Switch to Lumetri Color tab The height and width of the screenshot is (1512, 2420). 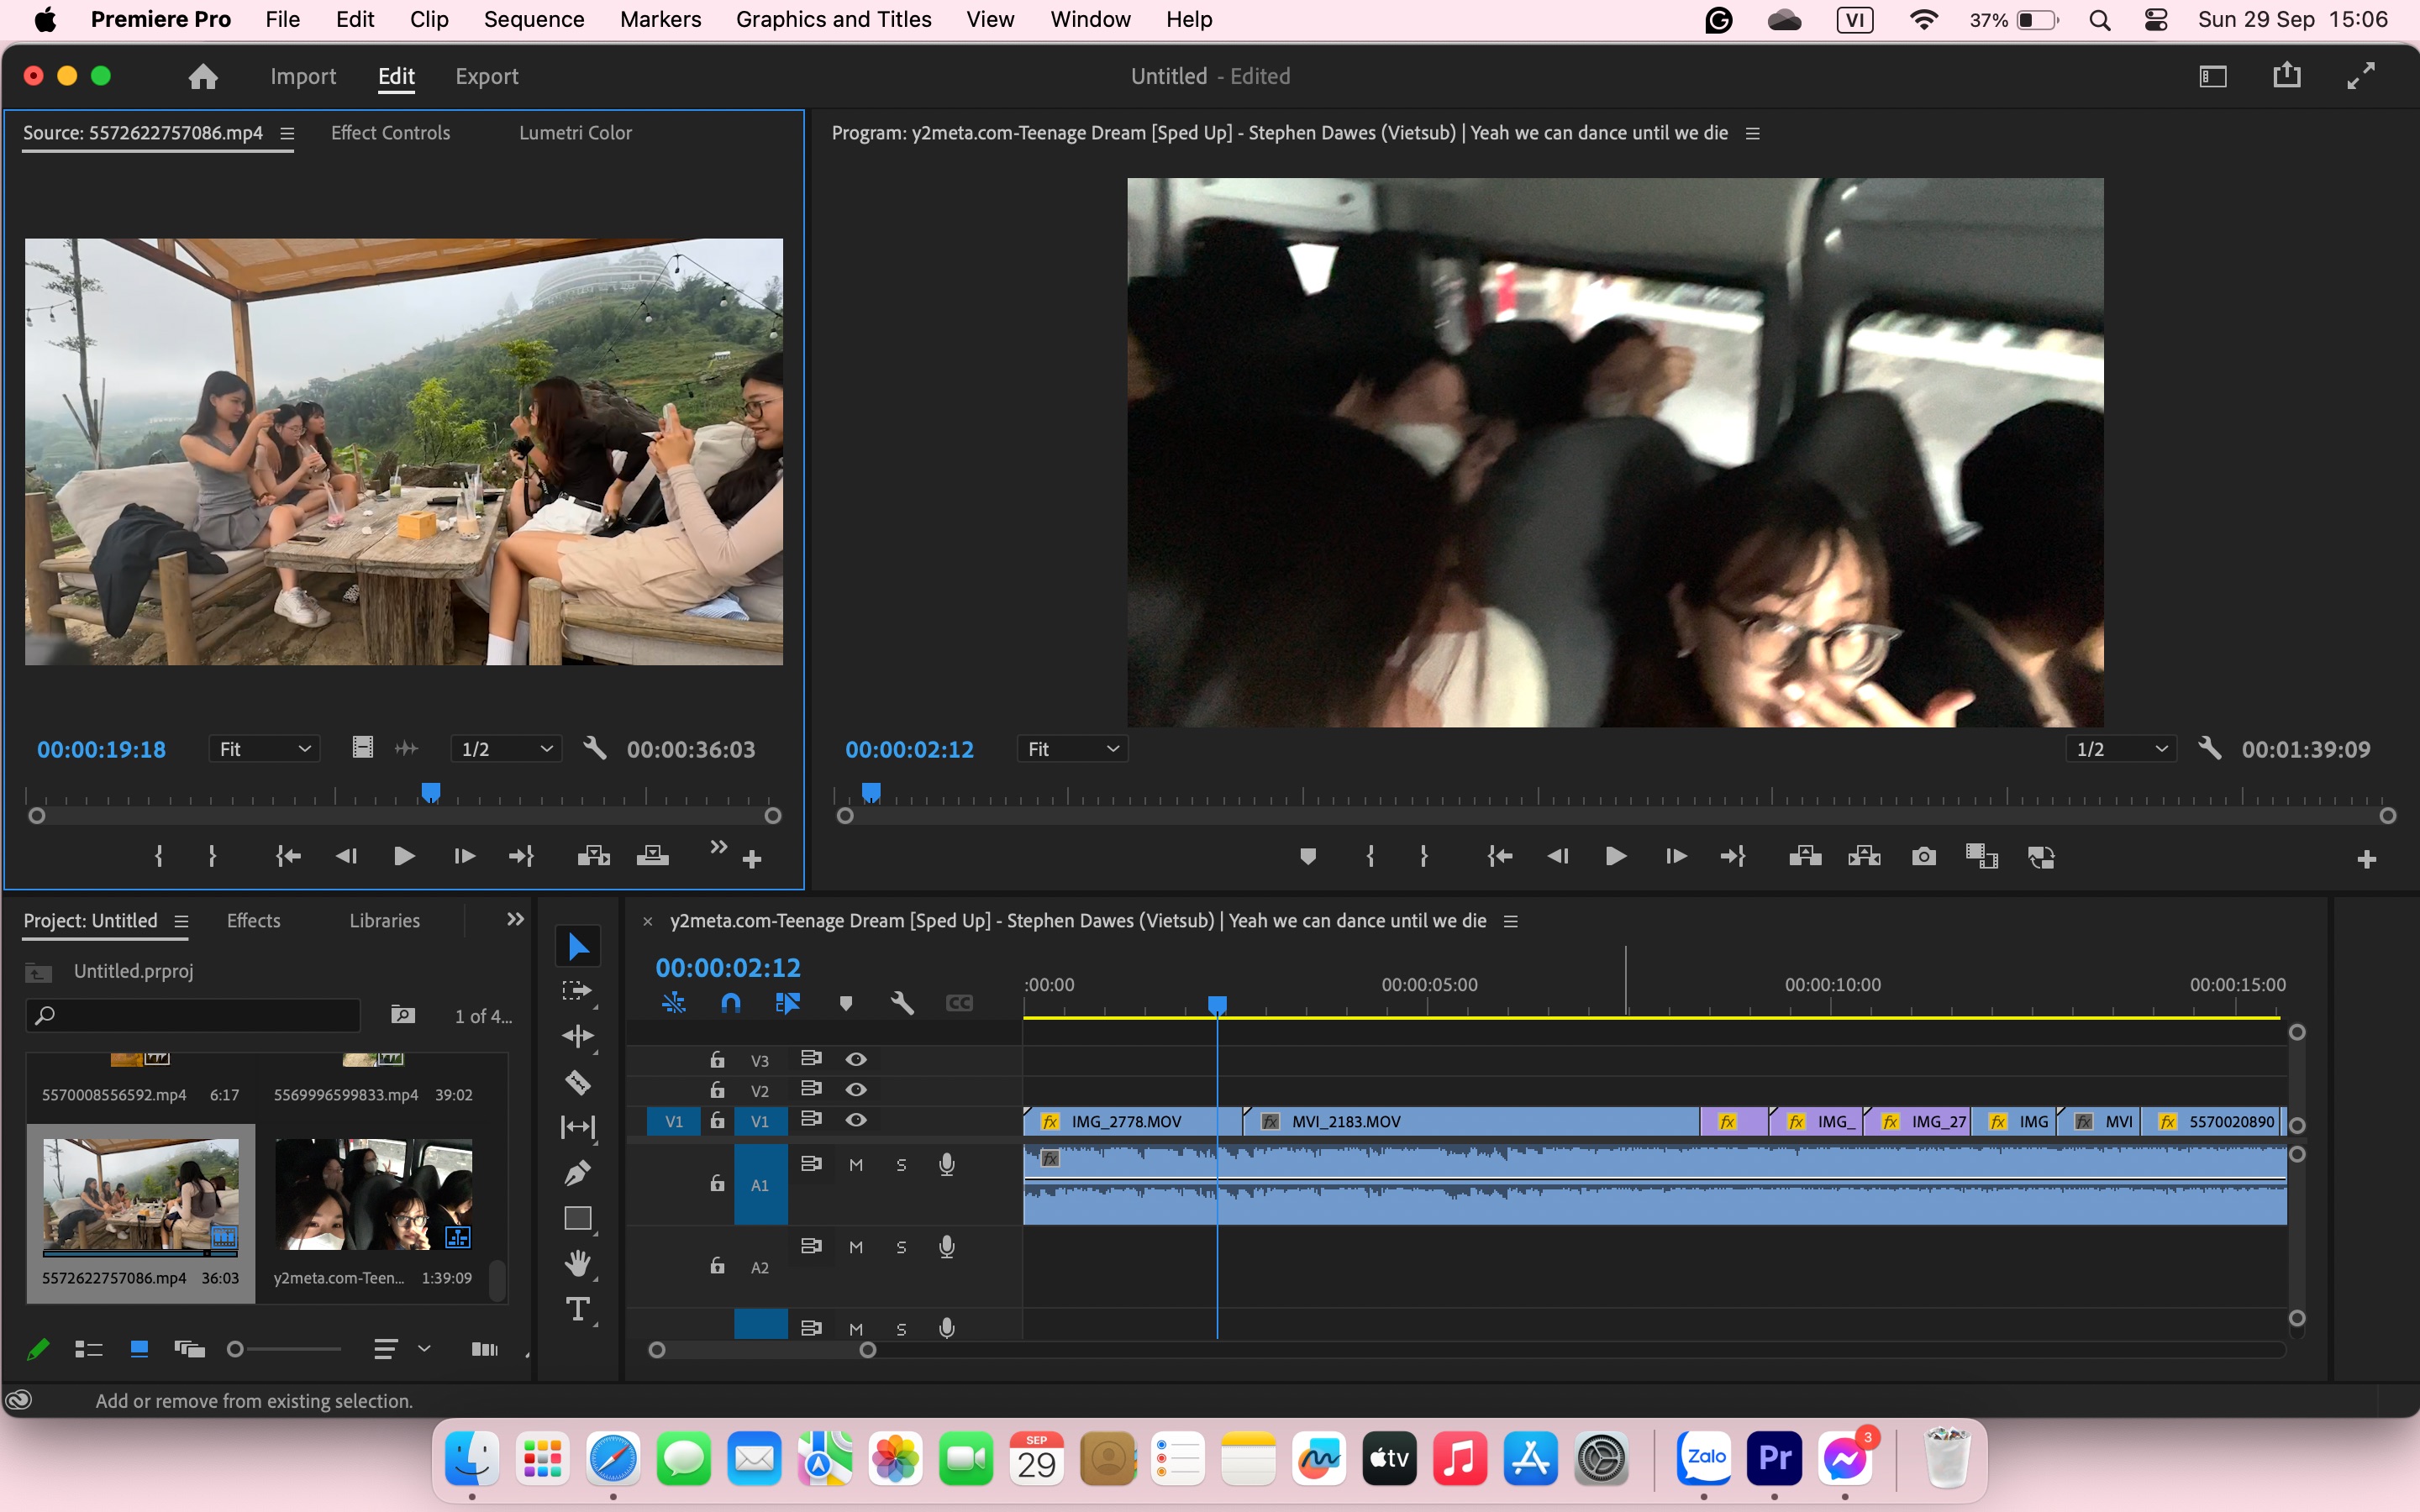[x=575, y=133]
